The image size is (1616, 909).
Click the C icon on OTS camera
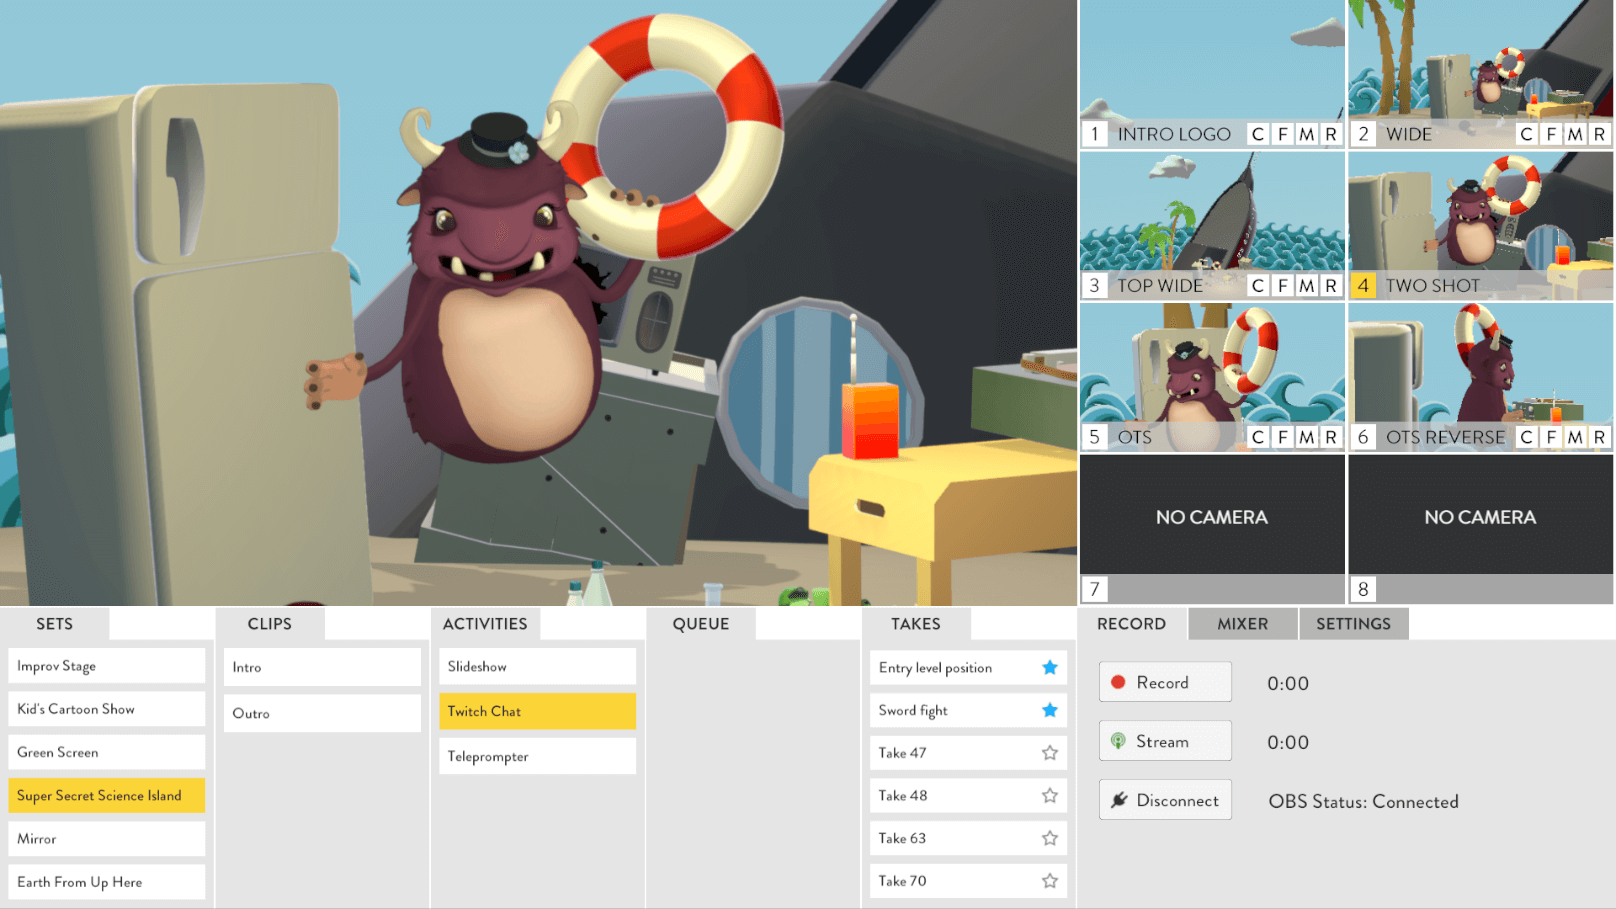[1258, 437]
